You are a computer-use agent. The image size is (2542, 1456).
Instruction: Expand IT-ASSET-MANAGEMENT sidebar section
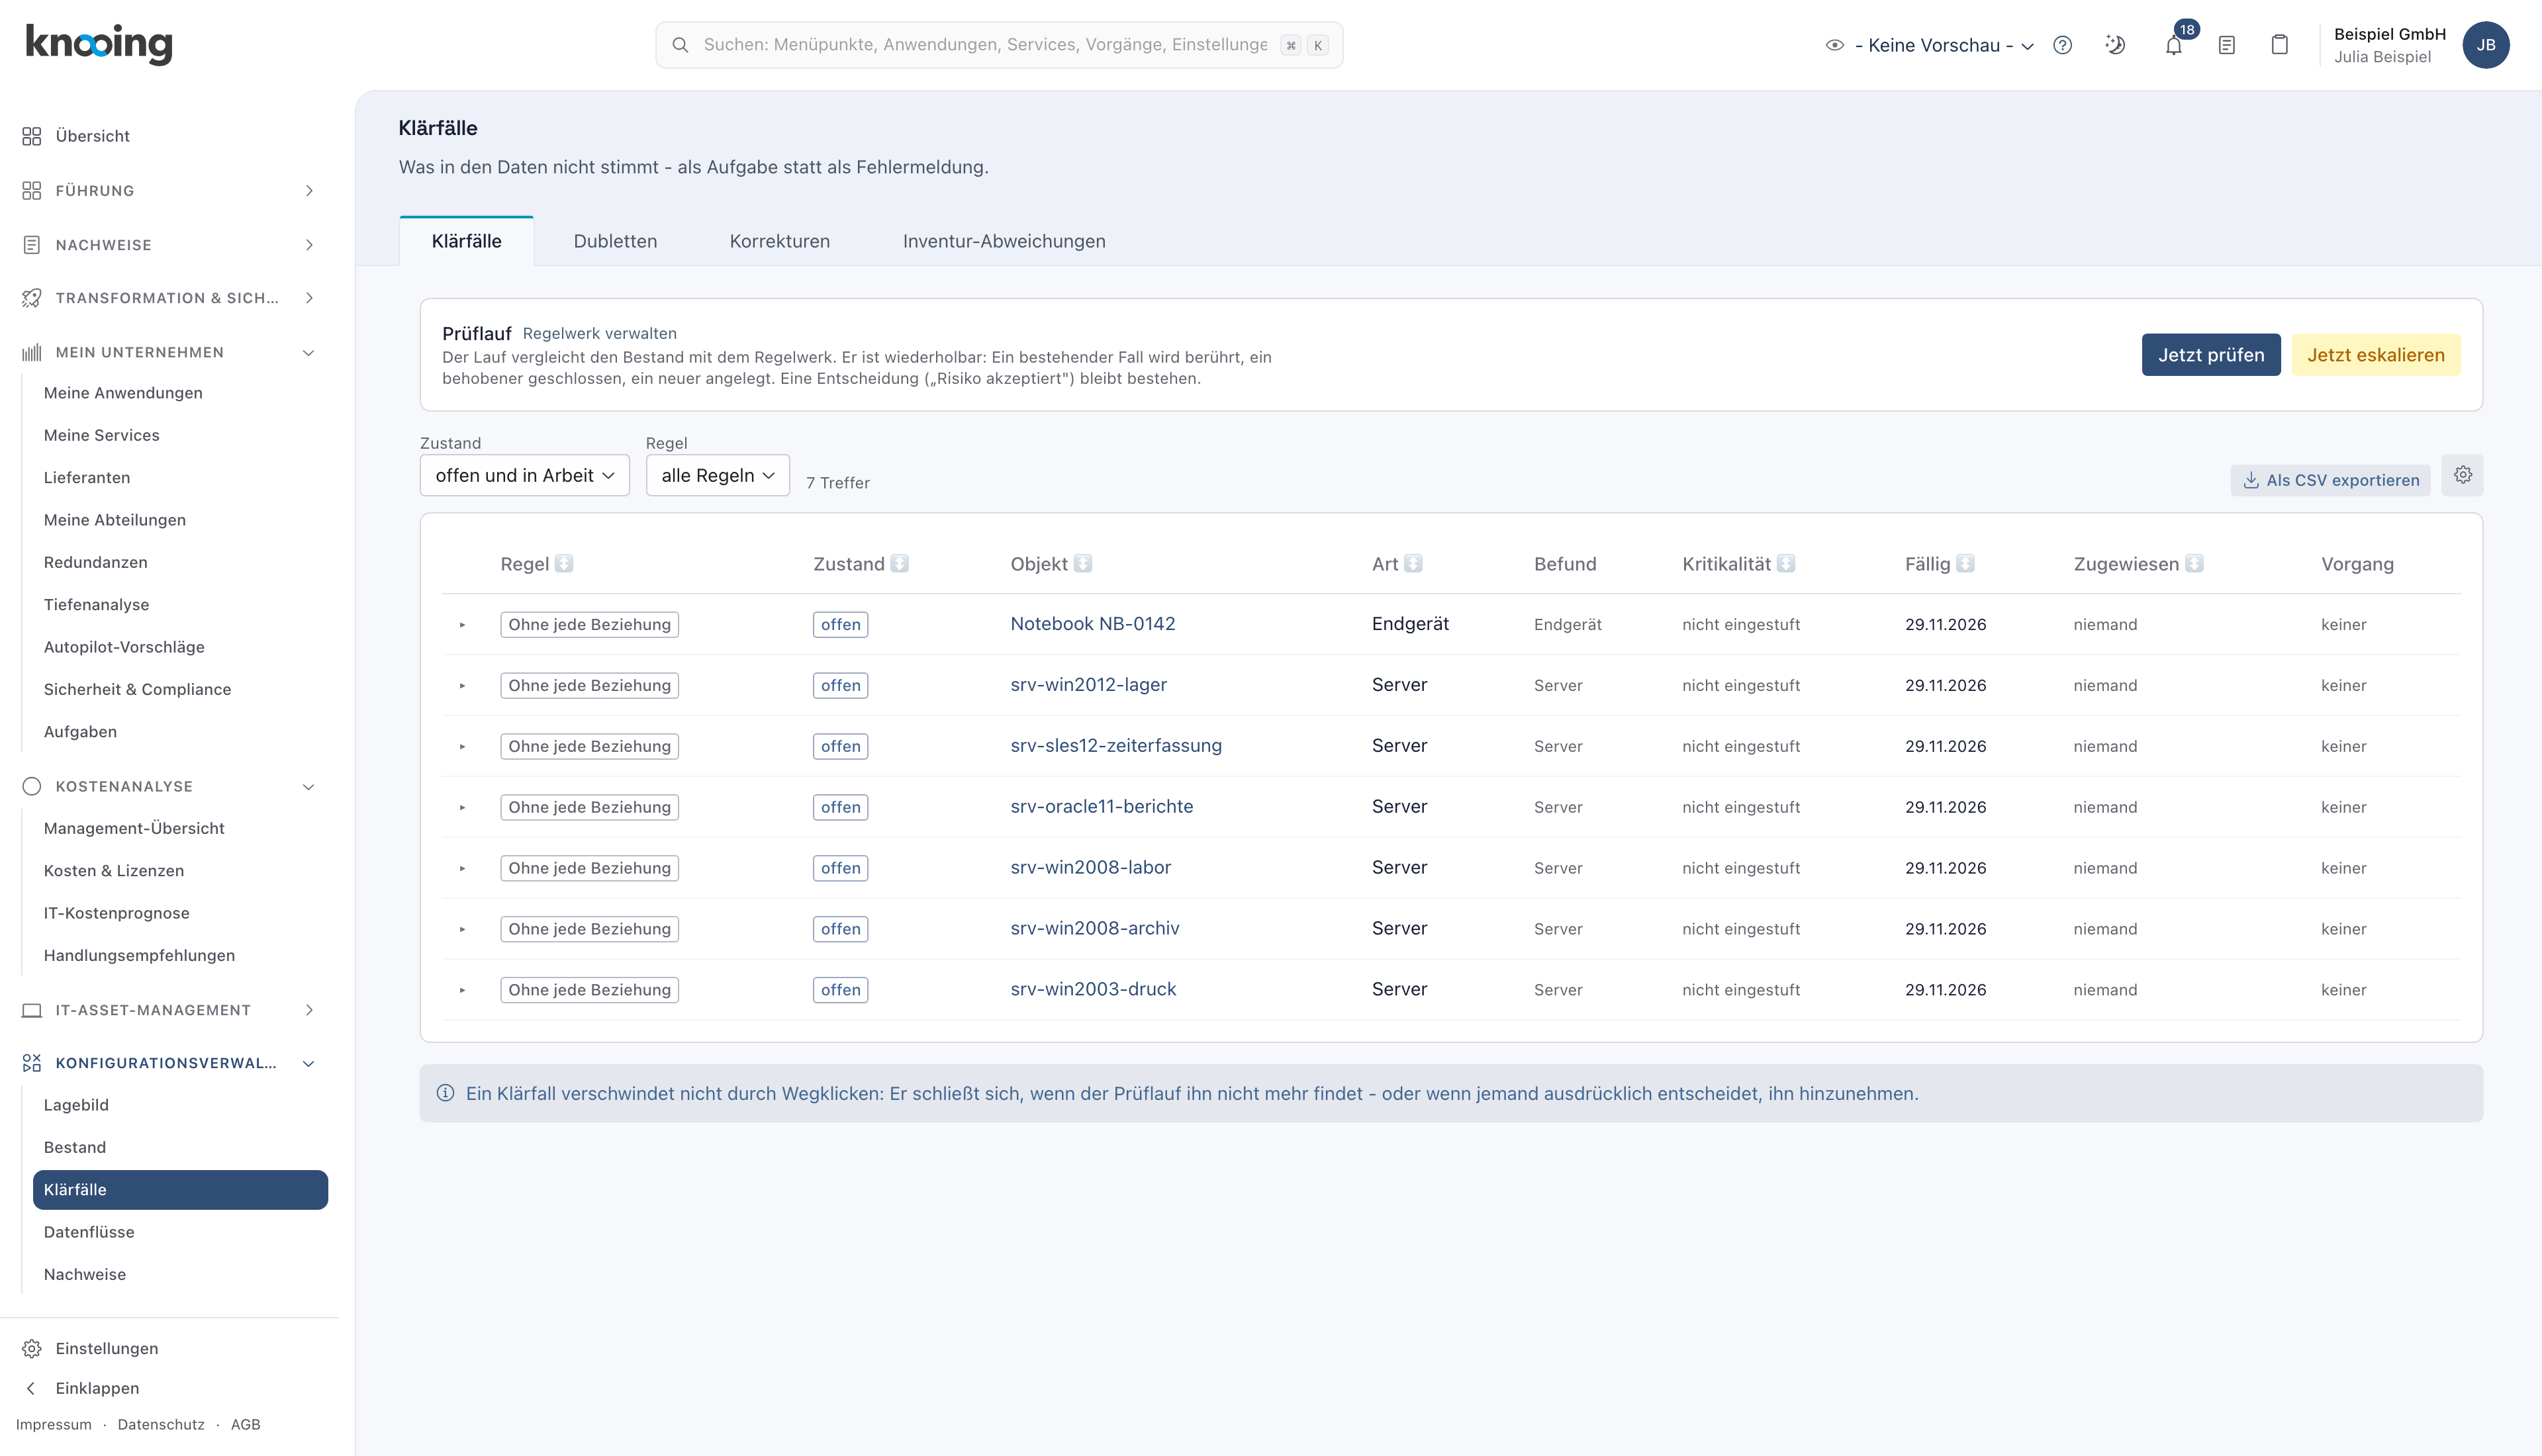pyautogui.click(x=168, y=1010)
